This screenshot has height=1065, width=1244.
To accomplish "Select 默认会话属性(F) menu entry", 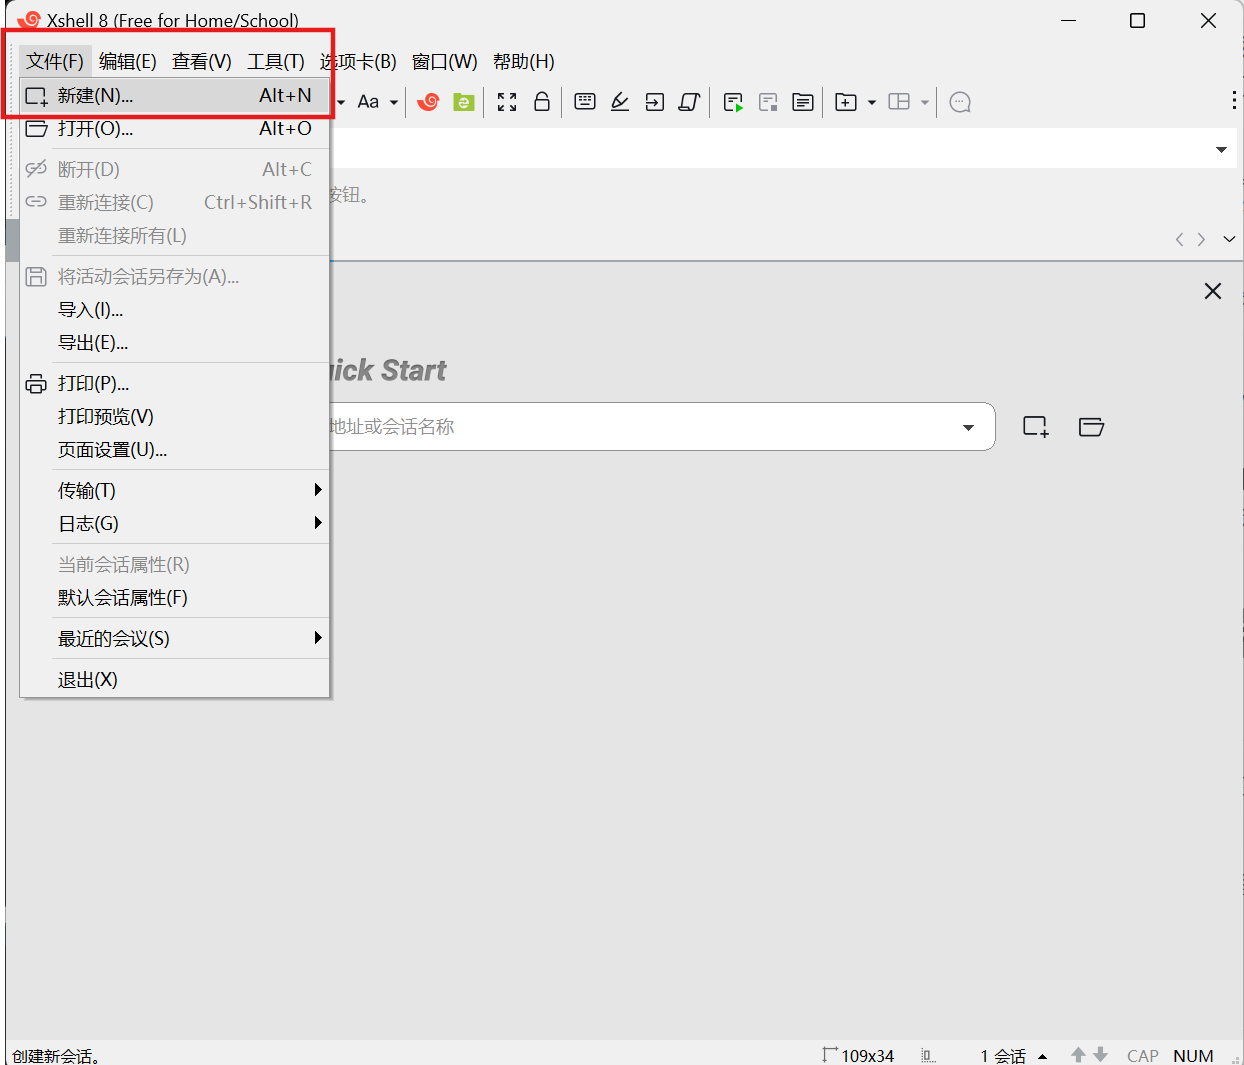I will click(x=174, y=598).
